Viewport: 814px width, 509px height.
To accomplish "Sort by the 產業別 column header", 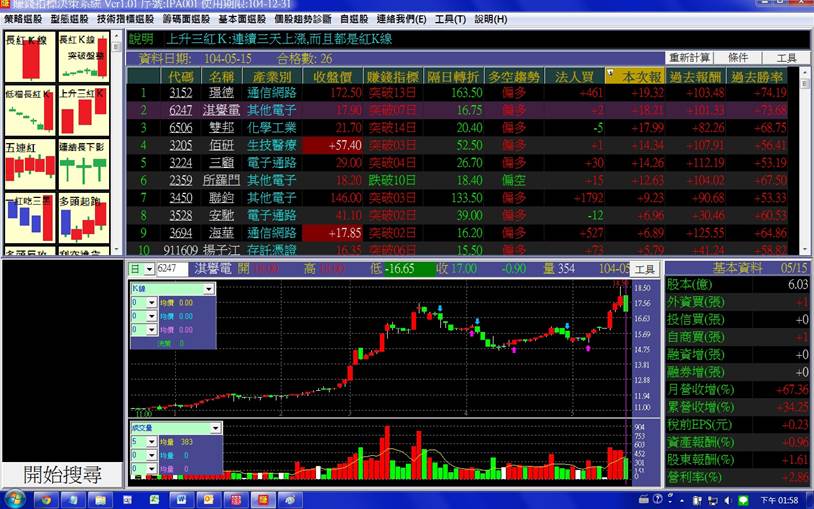I will coord(273,77).
